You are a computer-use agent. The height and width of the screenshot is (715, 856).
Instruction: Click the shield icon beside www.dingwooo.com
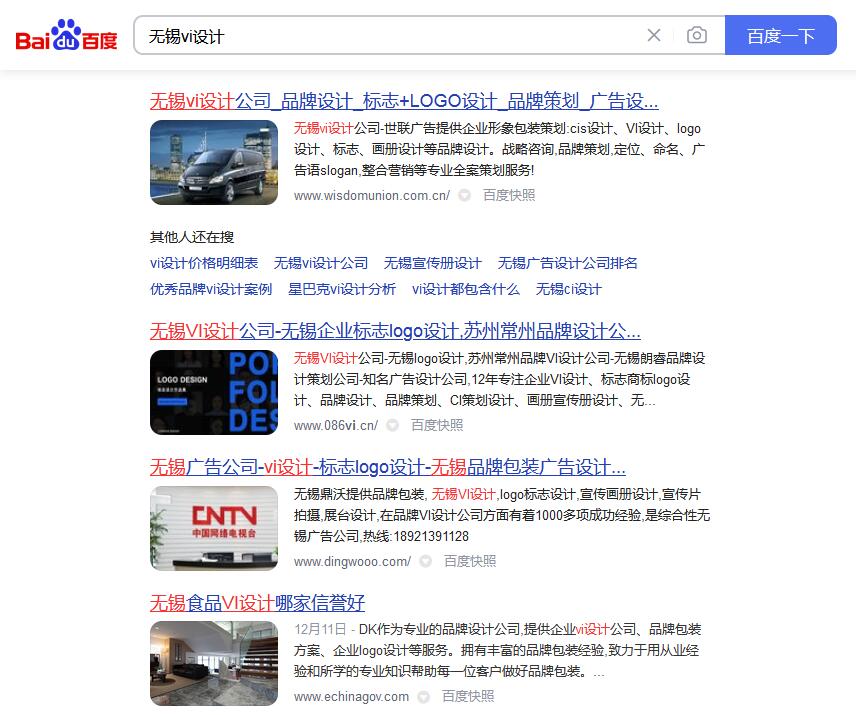pos(426,561)
